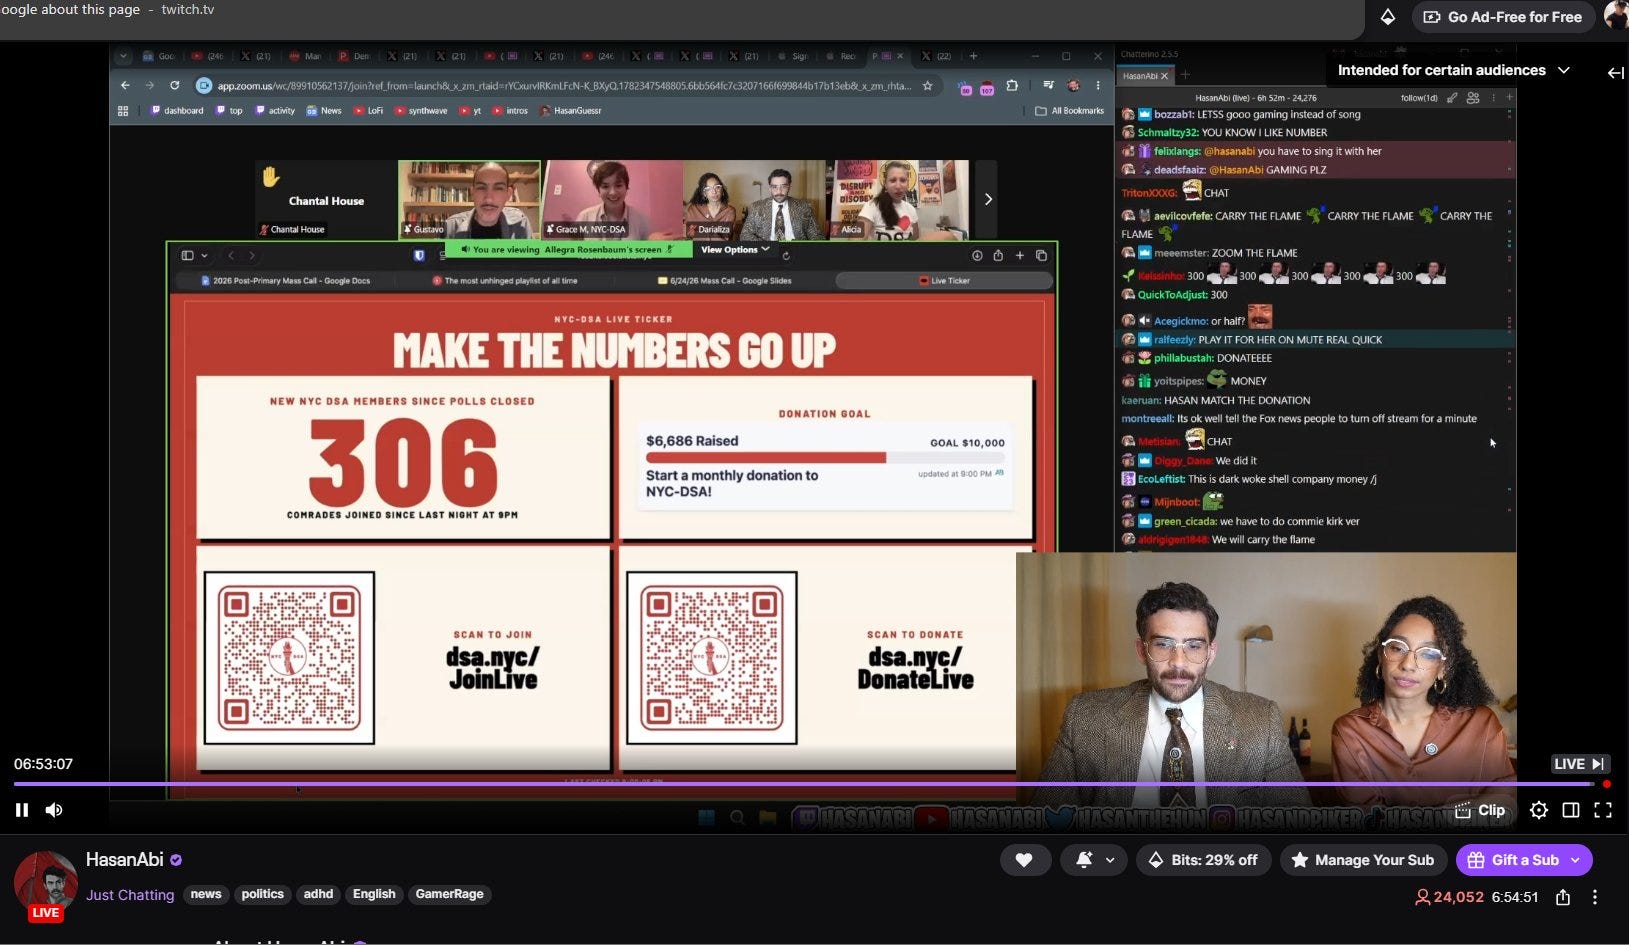Viewport: 1629px width, 945px height.
Task: Open HasanGuessr bookmark in streamed browser
Action: (x=571, y=111)
